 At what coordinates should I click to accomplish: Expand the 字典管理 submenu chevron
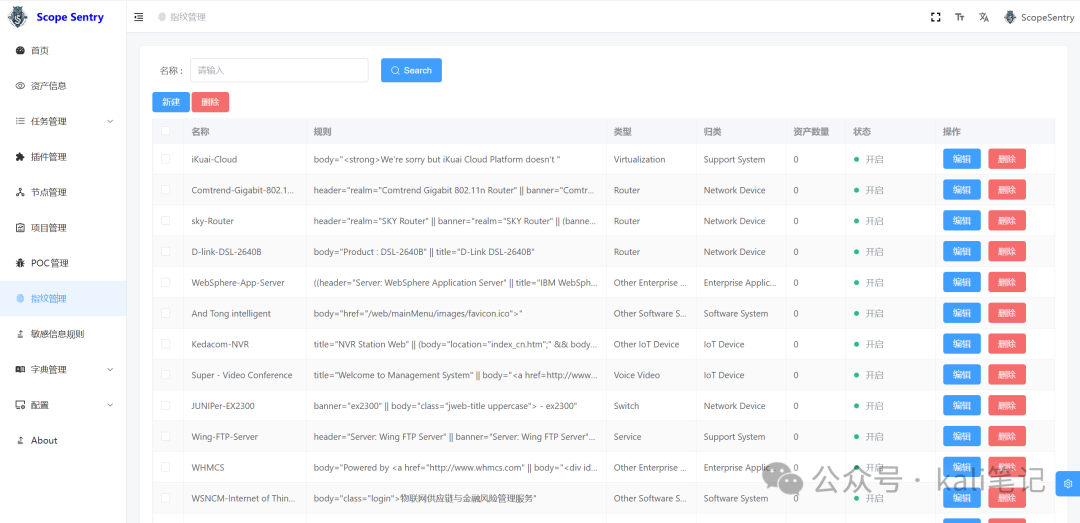coord(110,369)
